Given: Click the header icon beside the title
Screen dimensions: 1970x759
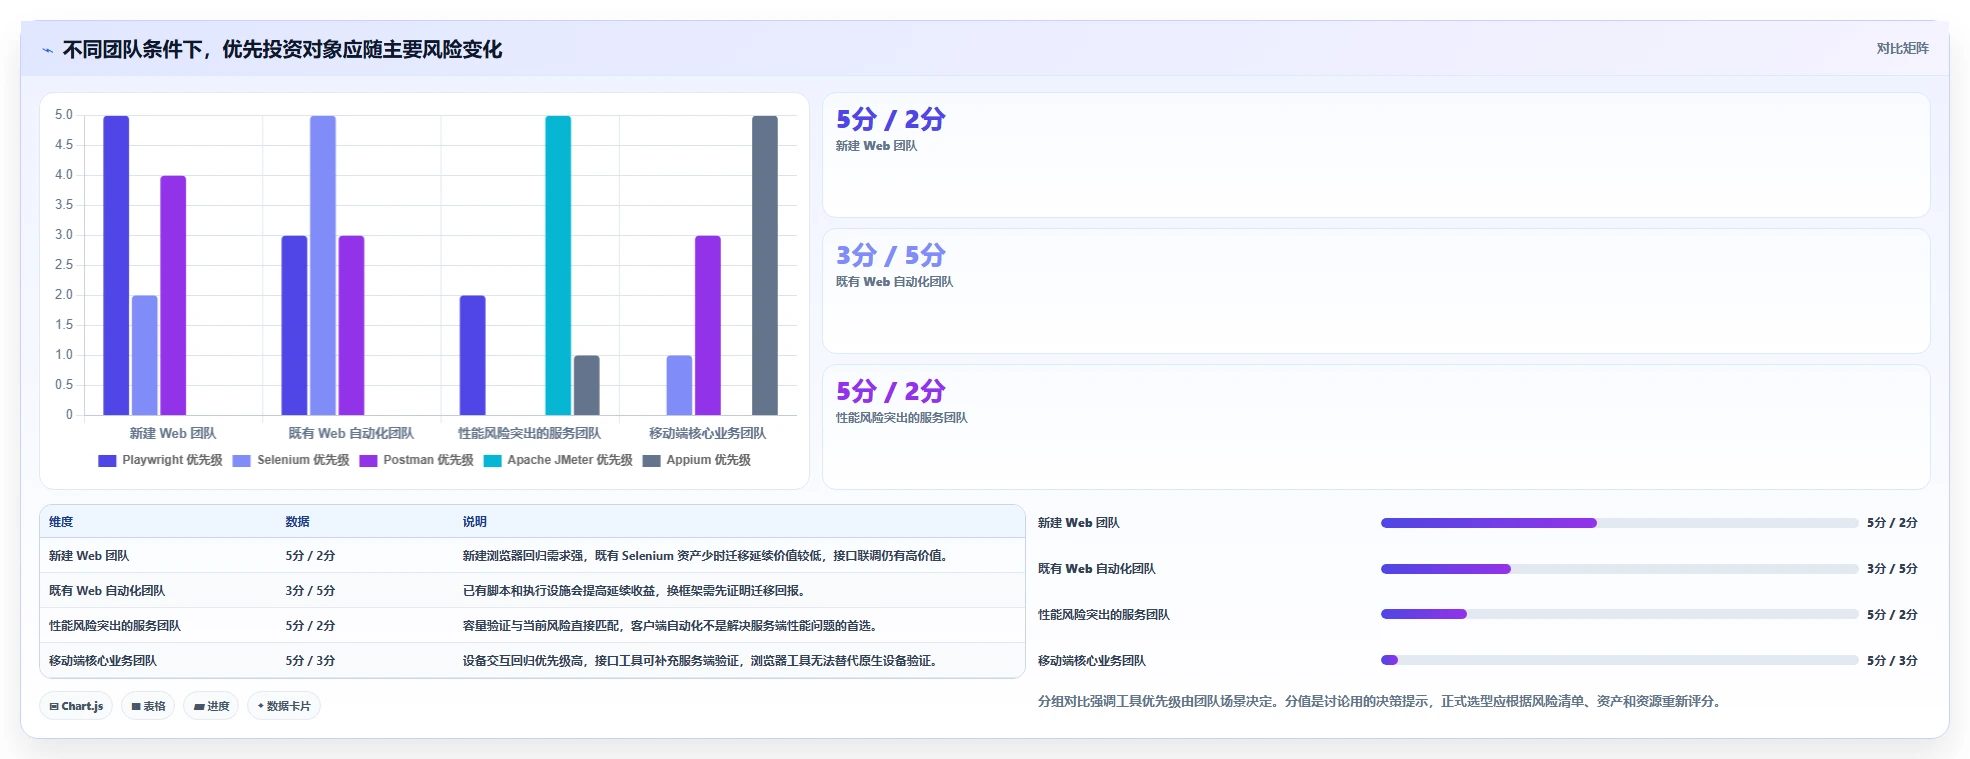Looking at the screenshot, I should click(x=47, y=50).
